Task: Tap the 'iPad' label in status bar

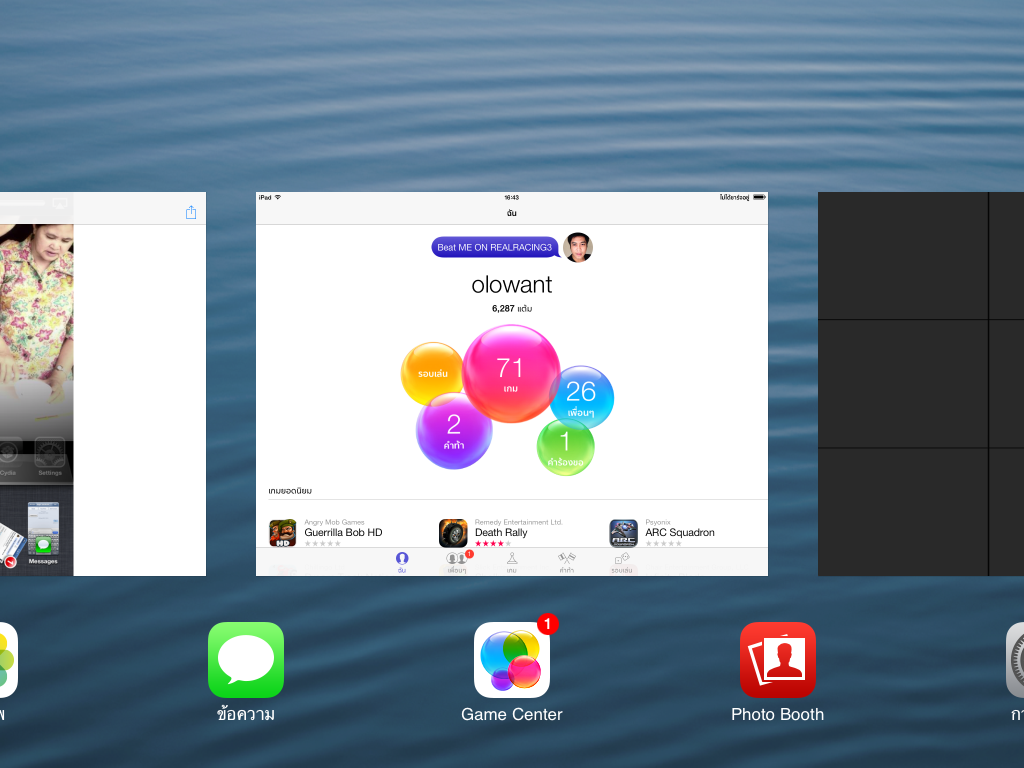Action: tap(265, 197)
